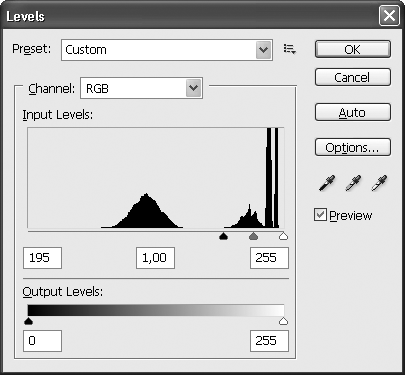Close the Levels dialog
Viewport: 405px width, 375px height.
click(x=389, y=16)
